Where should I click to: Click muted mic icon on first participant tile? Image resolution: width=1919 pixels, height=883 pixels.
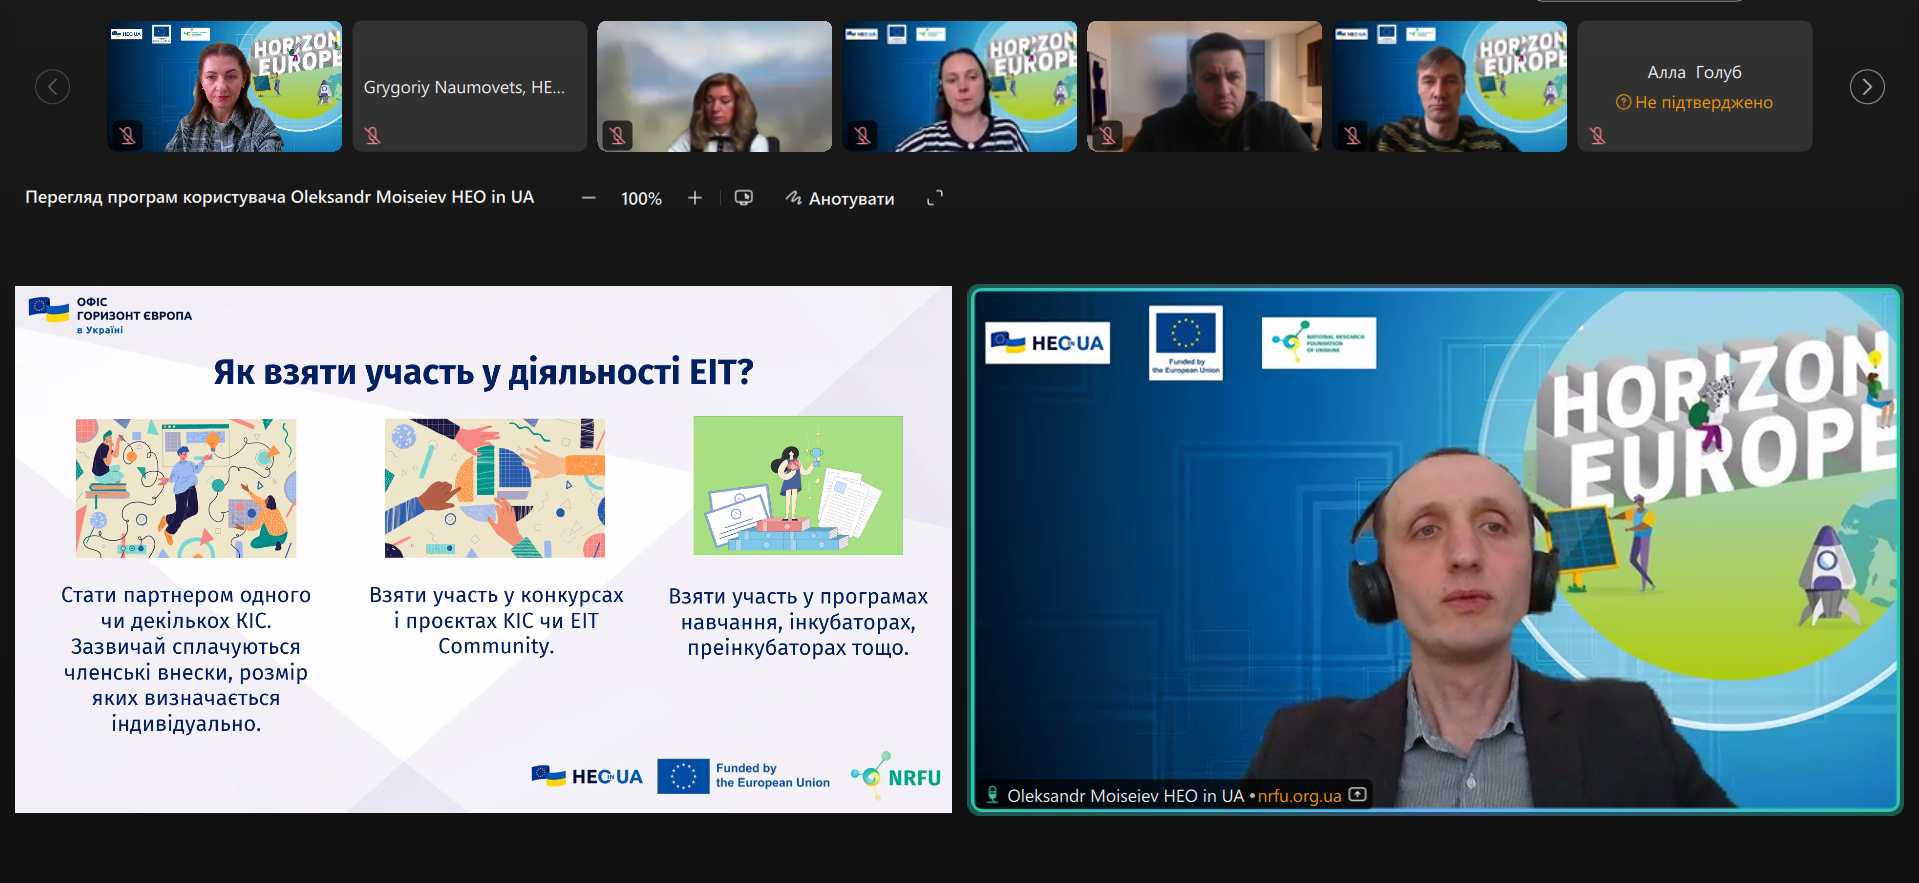(x=127, y=135)
